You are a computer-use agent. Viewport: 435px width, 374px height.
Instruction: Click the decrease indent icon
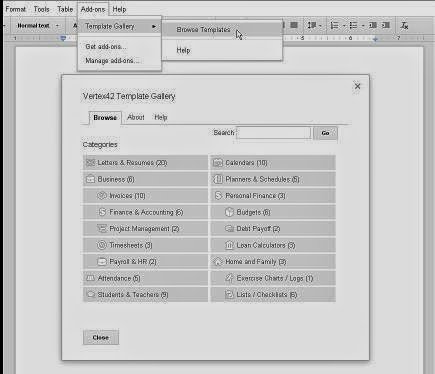coord(373,25)
